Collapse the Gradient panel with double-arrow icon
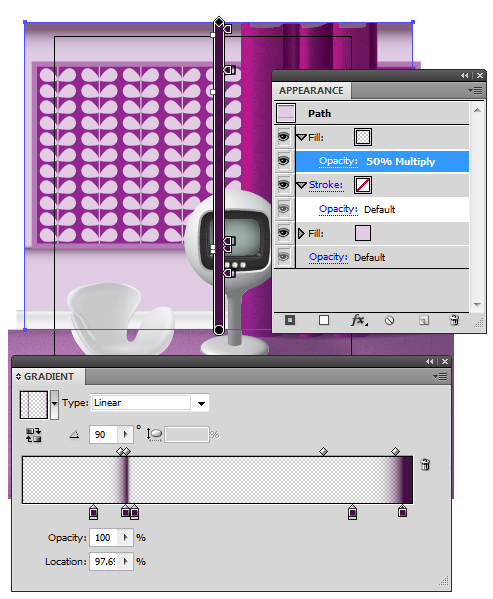Screen dimensions: 493x599 [430, 361]
